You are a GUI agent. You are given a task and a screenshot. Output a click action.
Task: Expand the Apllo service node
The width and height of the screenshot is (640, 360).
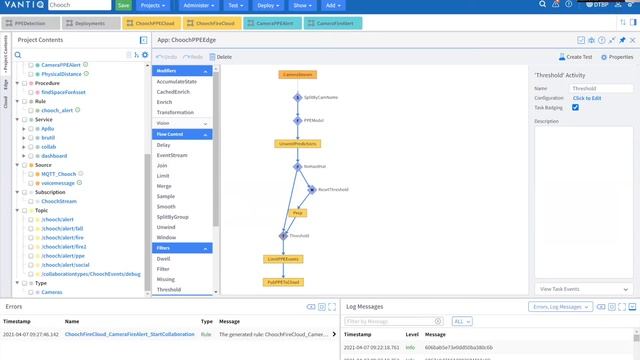click(24, 129)
